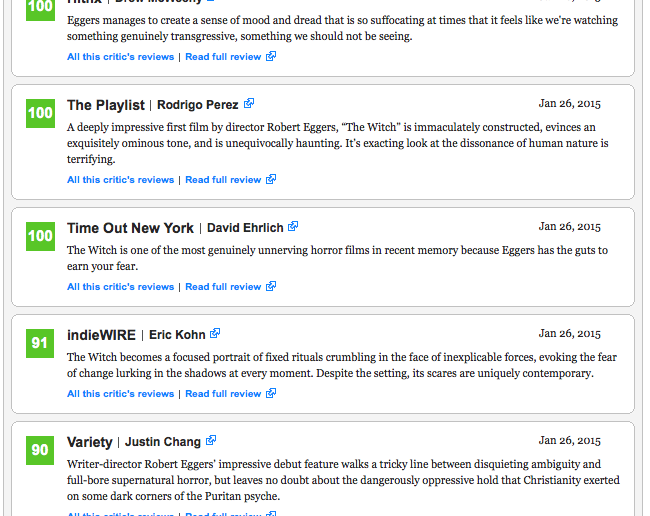
Task: Open critic Rodrigo Perez's profile
Action: (x=198, y=105)
